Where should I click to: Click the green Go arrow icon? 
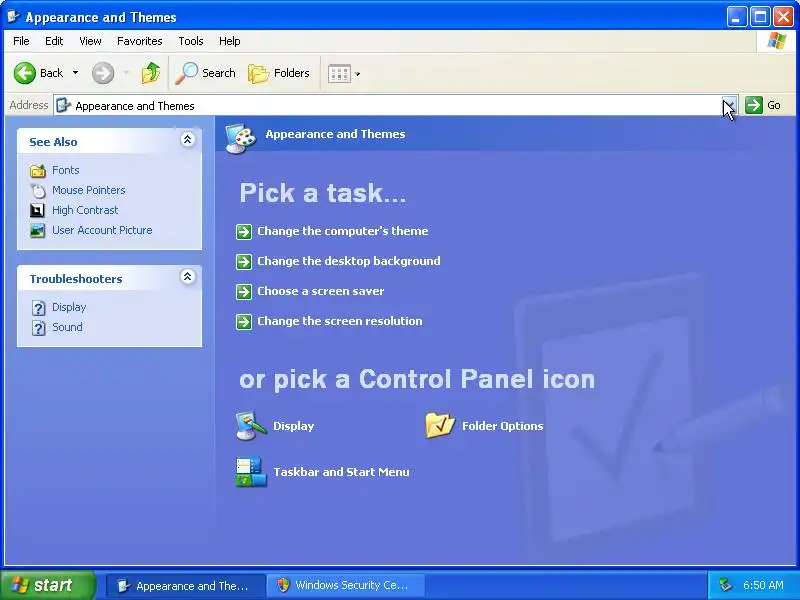click(754, 105)
